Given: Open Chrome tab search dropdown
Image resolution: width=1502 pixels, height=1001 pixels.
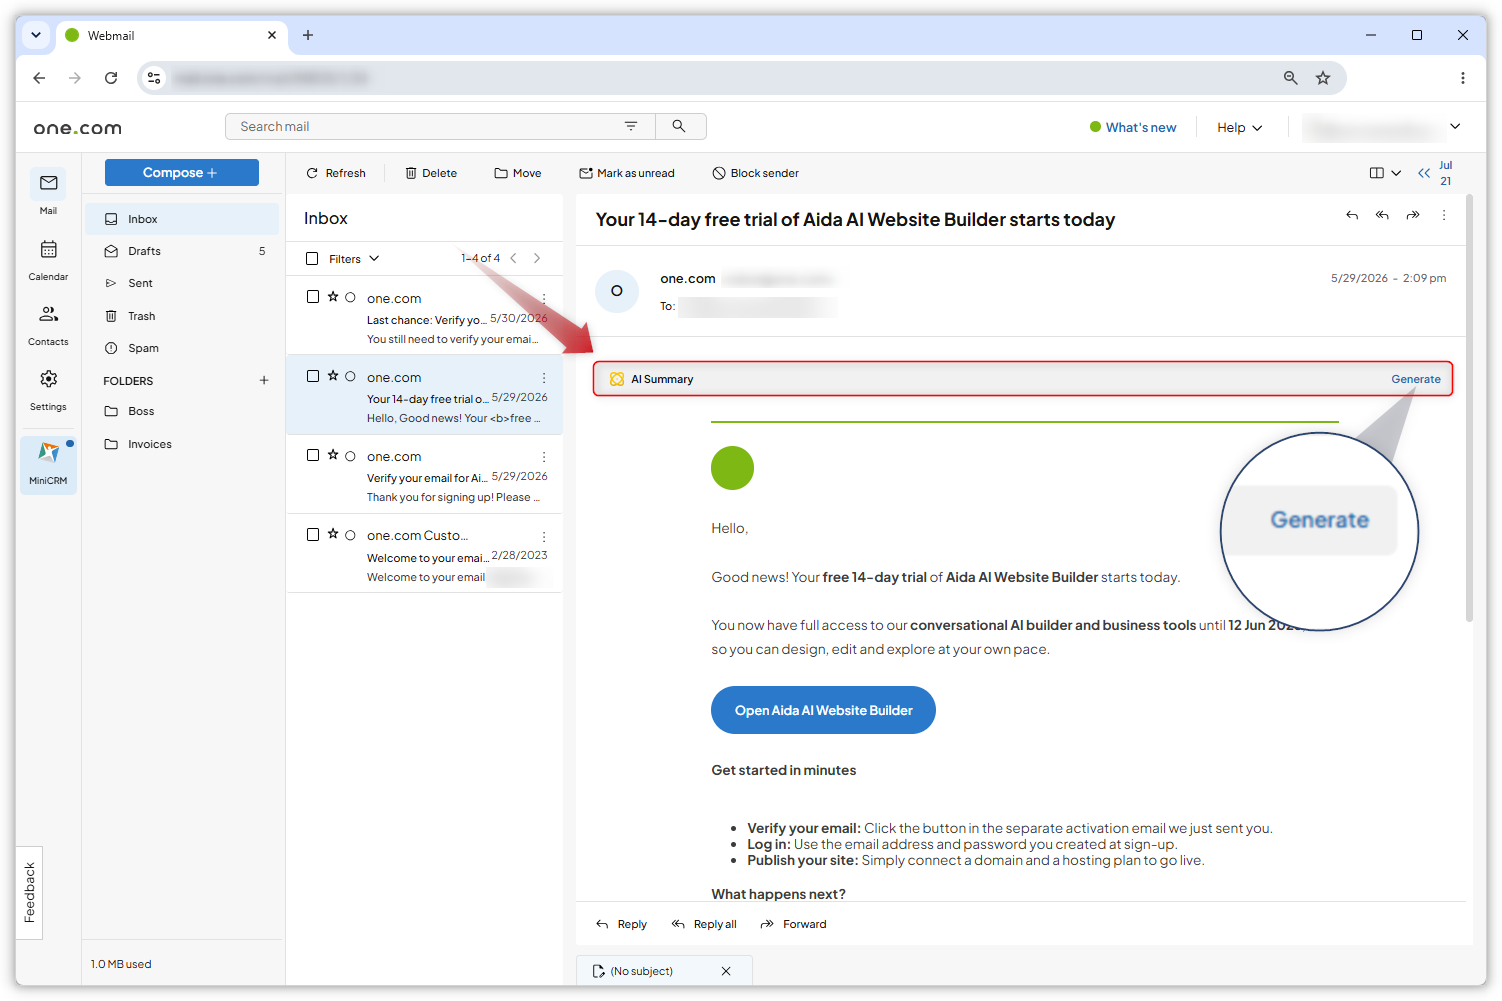Looking at the screenshot, I should click(36, 35).
